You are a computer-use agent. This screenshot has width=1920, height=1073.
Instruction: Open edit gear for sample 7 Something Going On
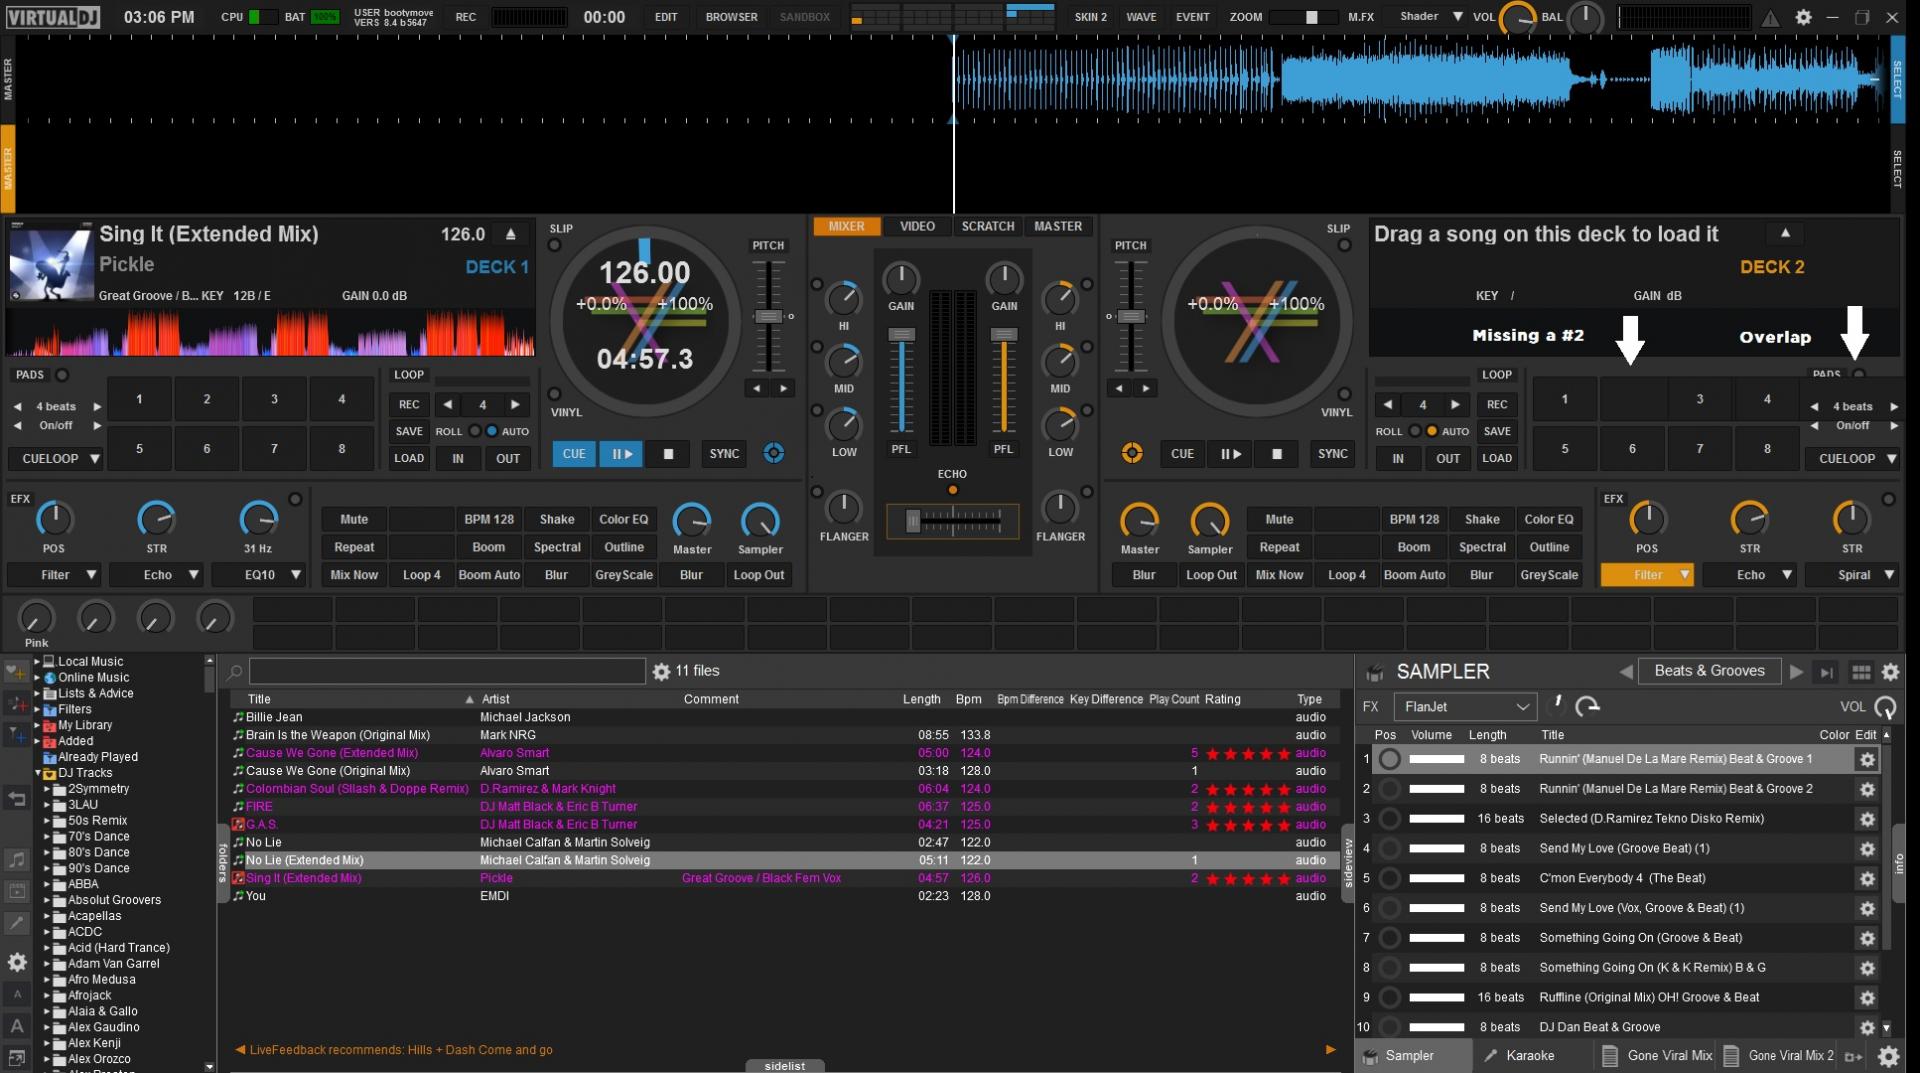1867,938
